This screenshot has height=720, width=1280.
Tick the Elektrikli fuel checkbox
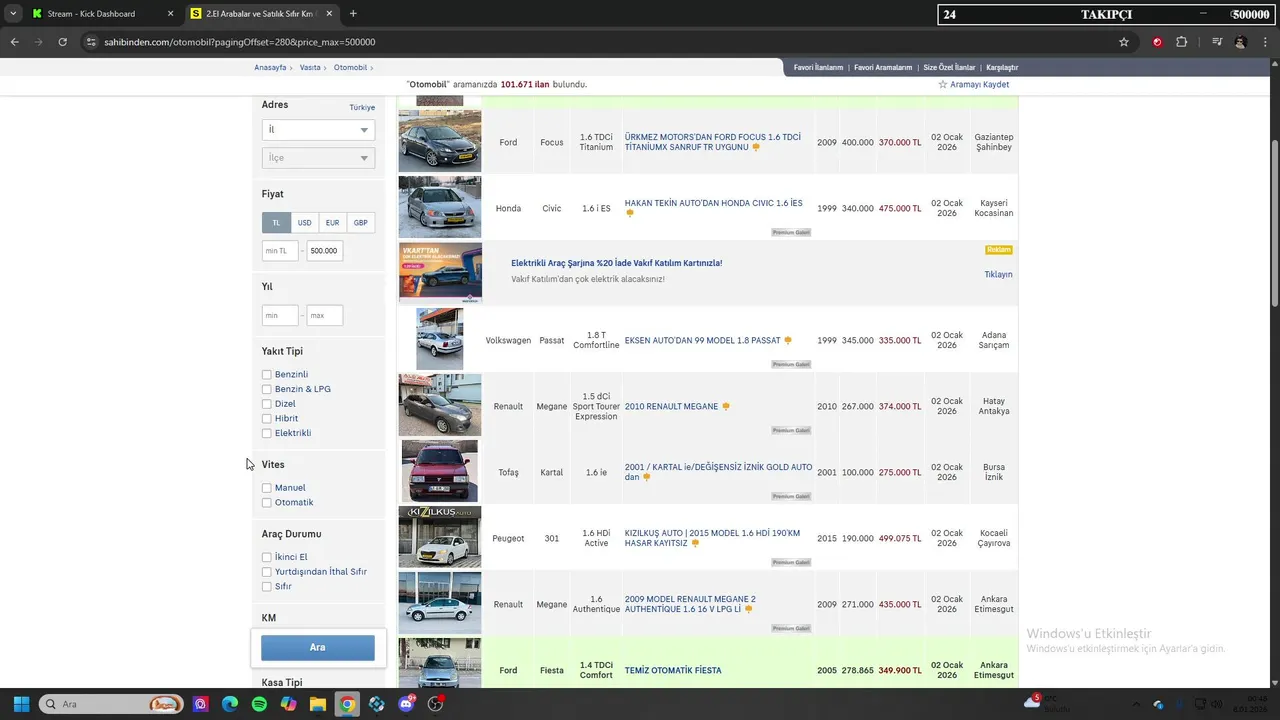267,433
